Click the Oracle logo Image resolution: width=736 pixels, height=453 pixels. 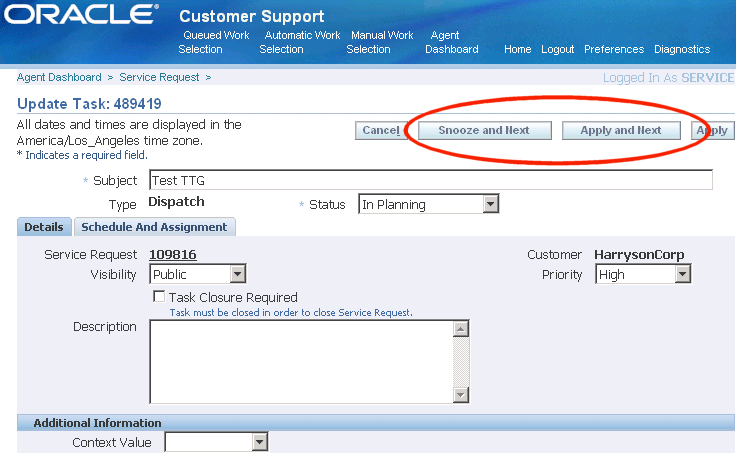pyautogui.click(x=81, y=15)
